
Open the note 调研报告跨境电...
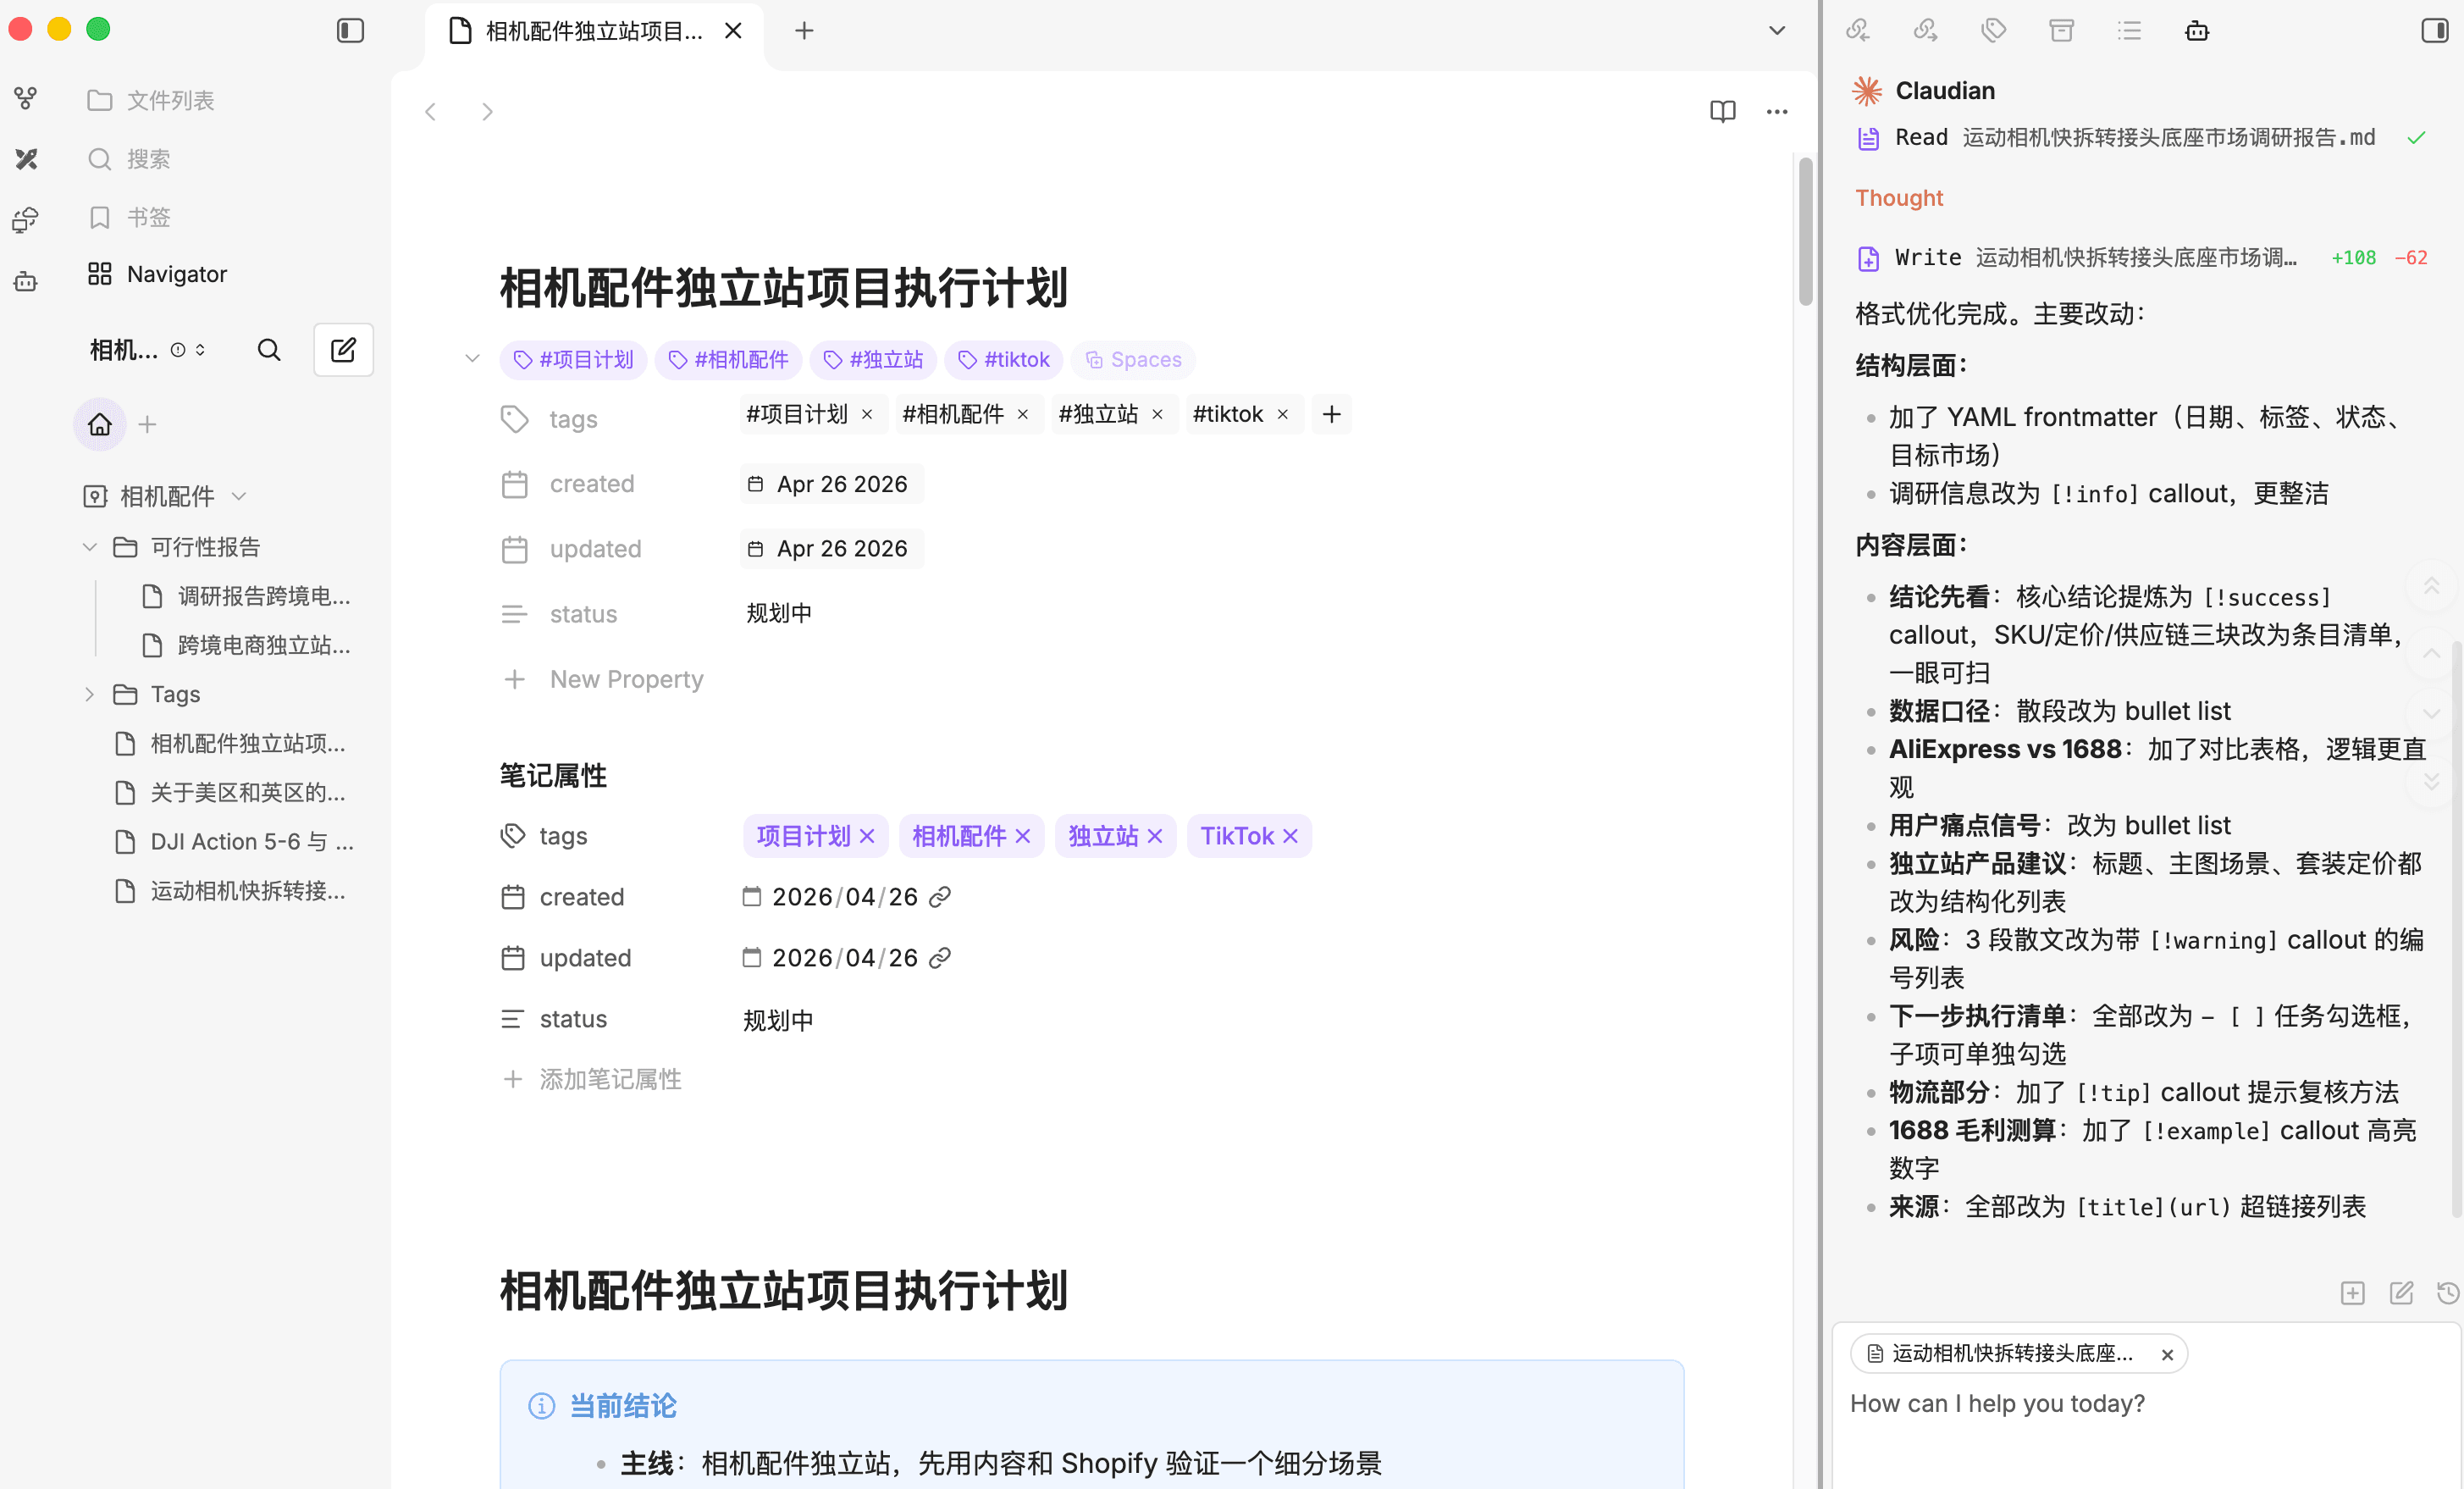pyautogui.click(x=246, y=597)
